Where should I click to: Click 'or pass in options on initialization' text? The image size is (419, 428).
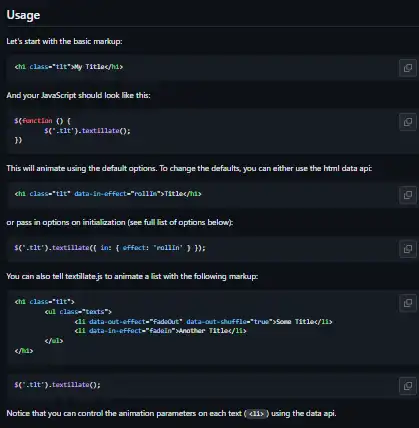pos(120,222)
